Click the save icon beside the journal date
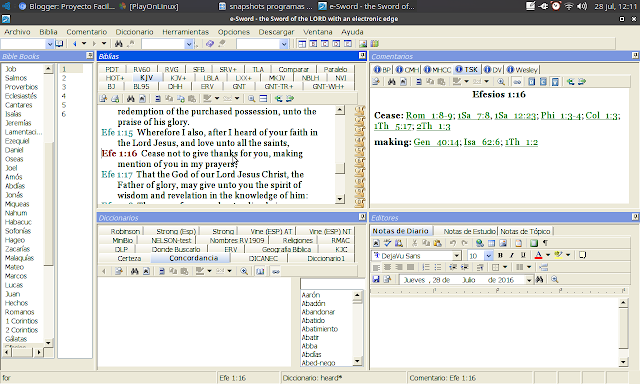The height and width of the screenshot is (384, 640). coord(376,280)
